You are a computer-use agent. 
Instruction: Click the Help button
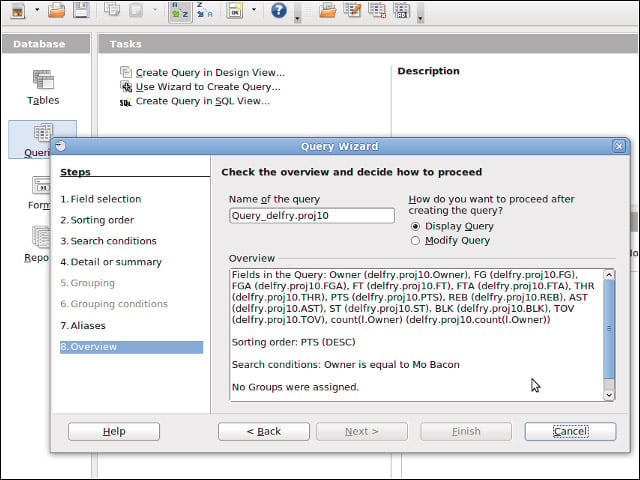click(114, 431)
